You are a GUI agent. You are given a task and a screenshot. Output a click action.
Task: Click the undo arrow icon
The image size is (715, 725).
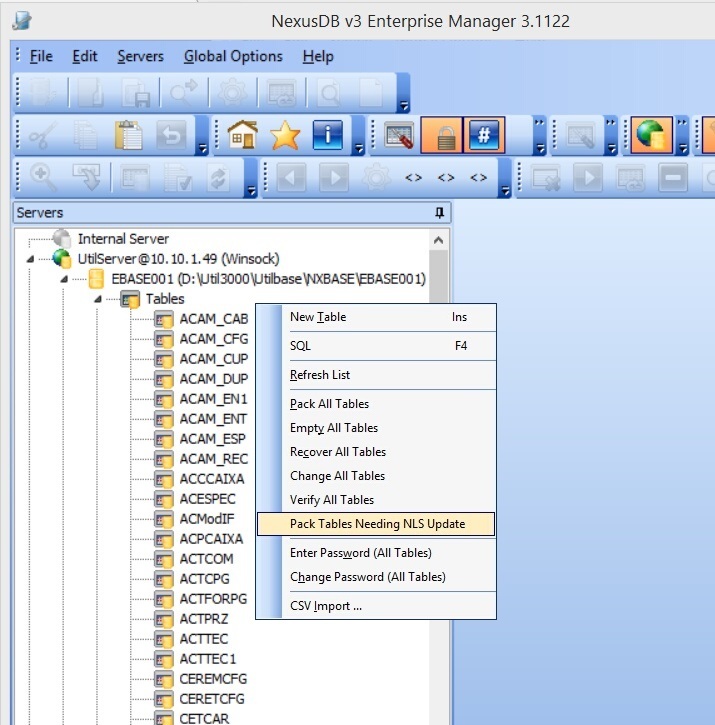(171, 135)
